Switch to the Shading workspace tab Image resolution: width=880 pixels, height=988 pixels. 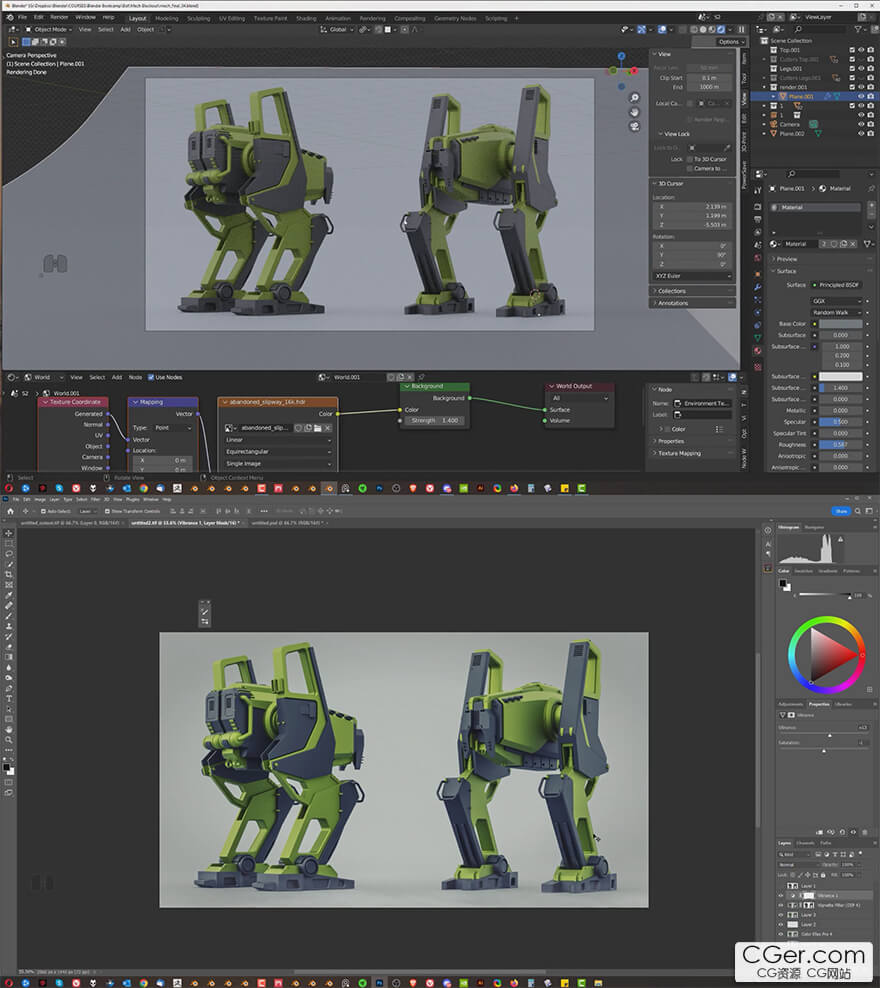coord(306,18)
